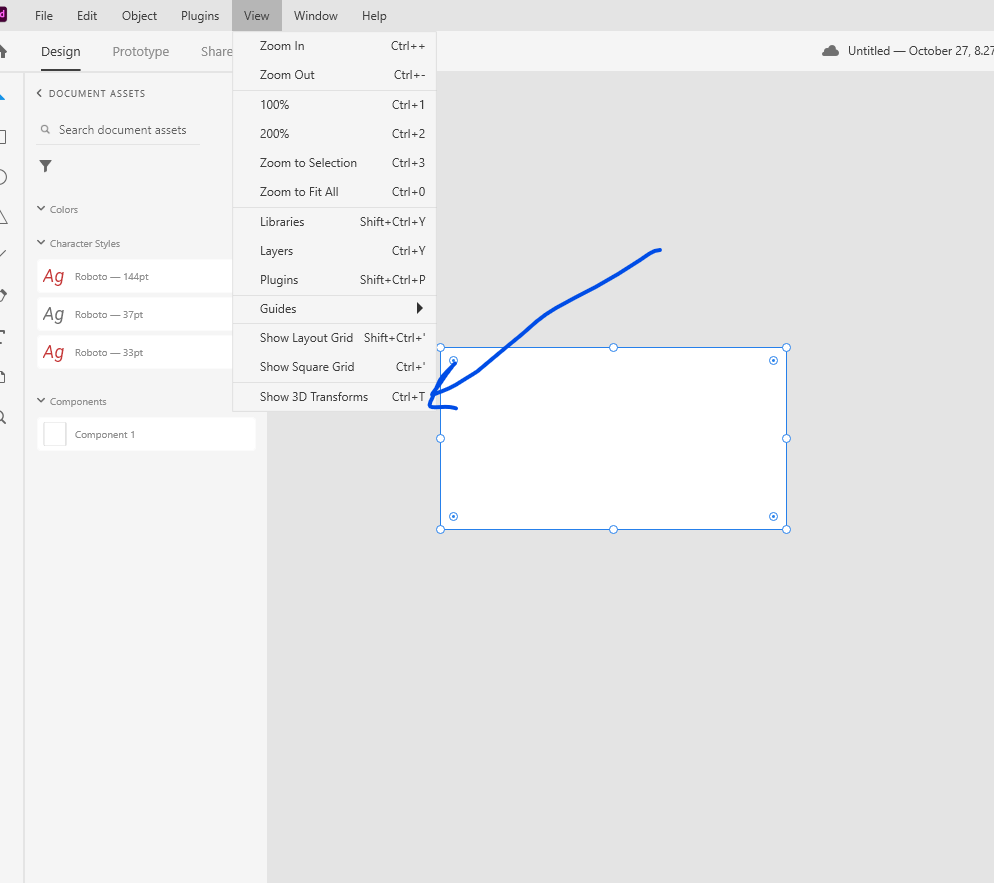Select the Roboto — 144pt character style

134,276
